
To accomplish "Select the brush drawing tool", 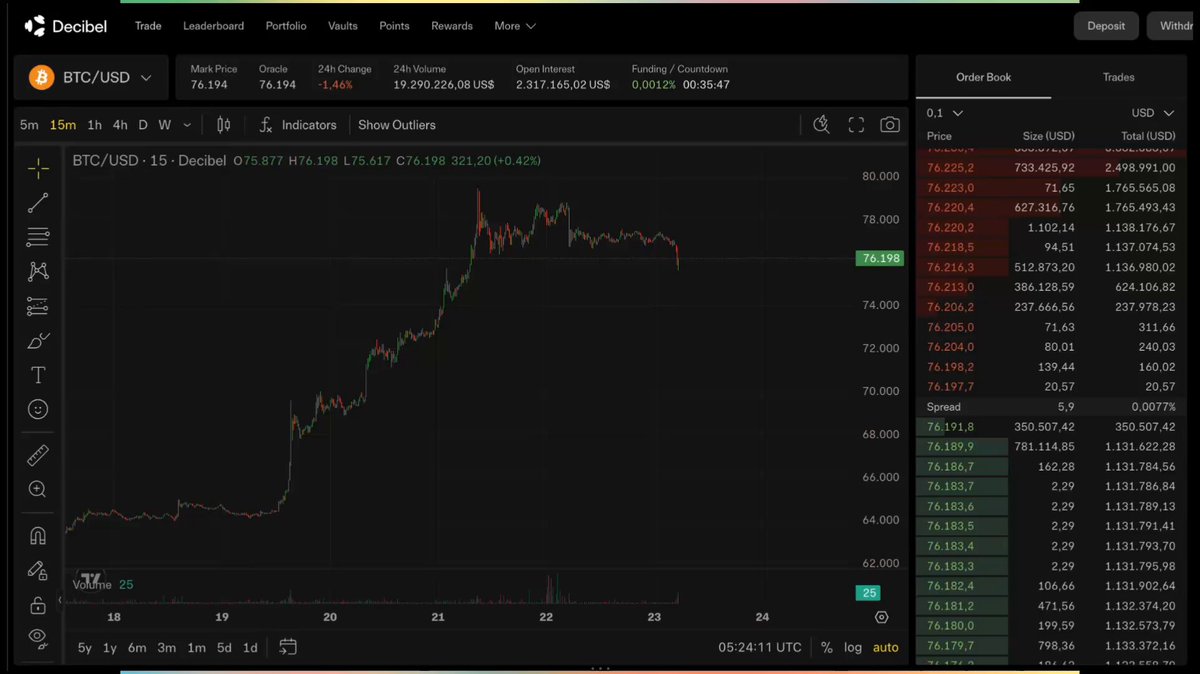I will pos(38,341).
